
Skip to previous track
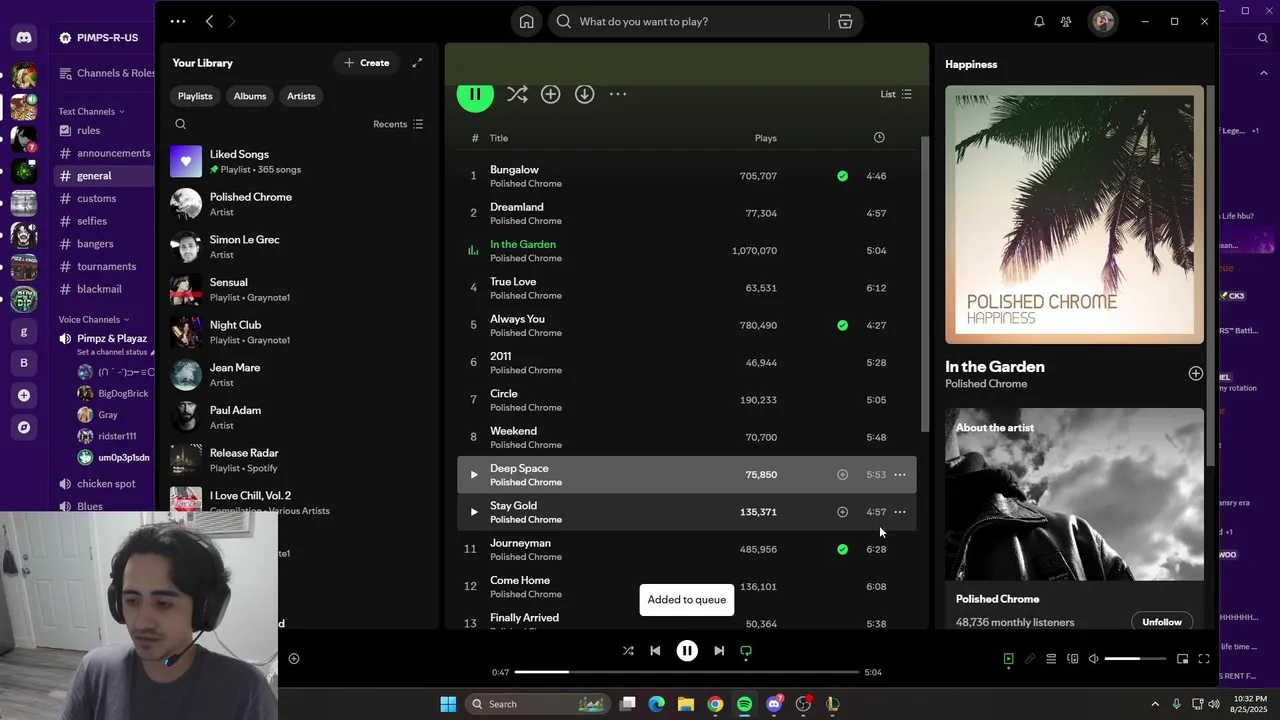pyautogui.click(x=655, y=651)
